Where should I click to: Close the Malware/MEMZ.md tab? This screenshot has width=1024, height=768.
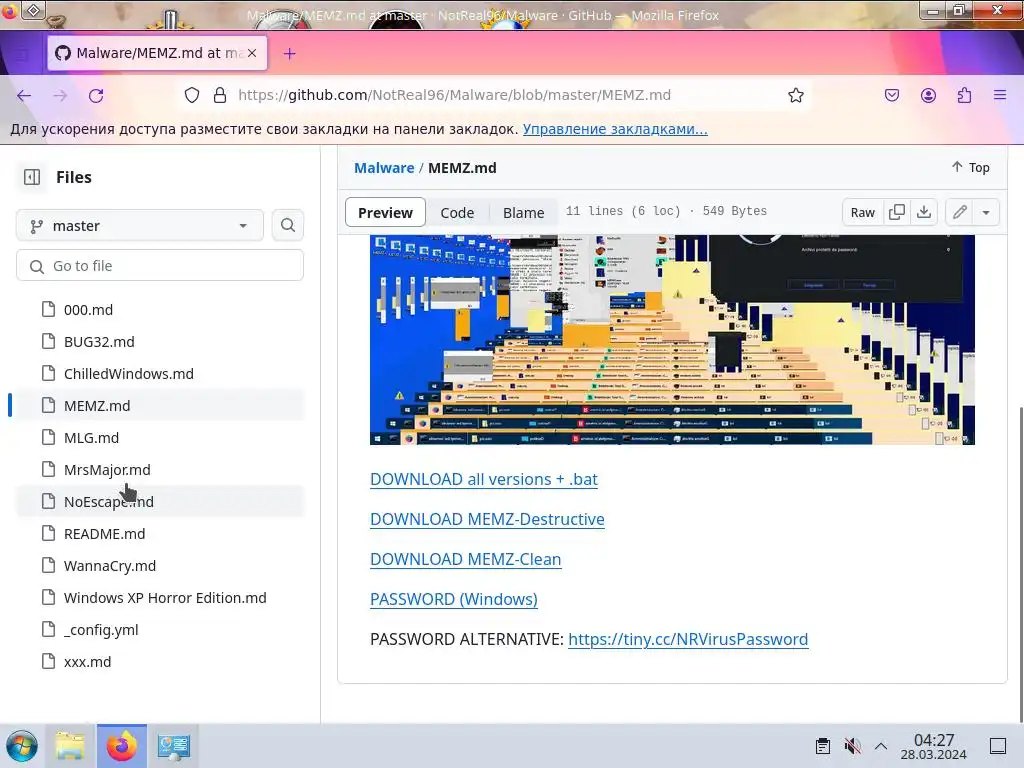point(252,53)
